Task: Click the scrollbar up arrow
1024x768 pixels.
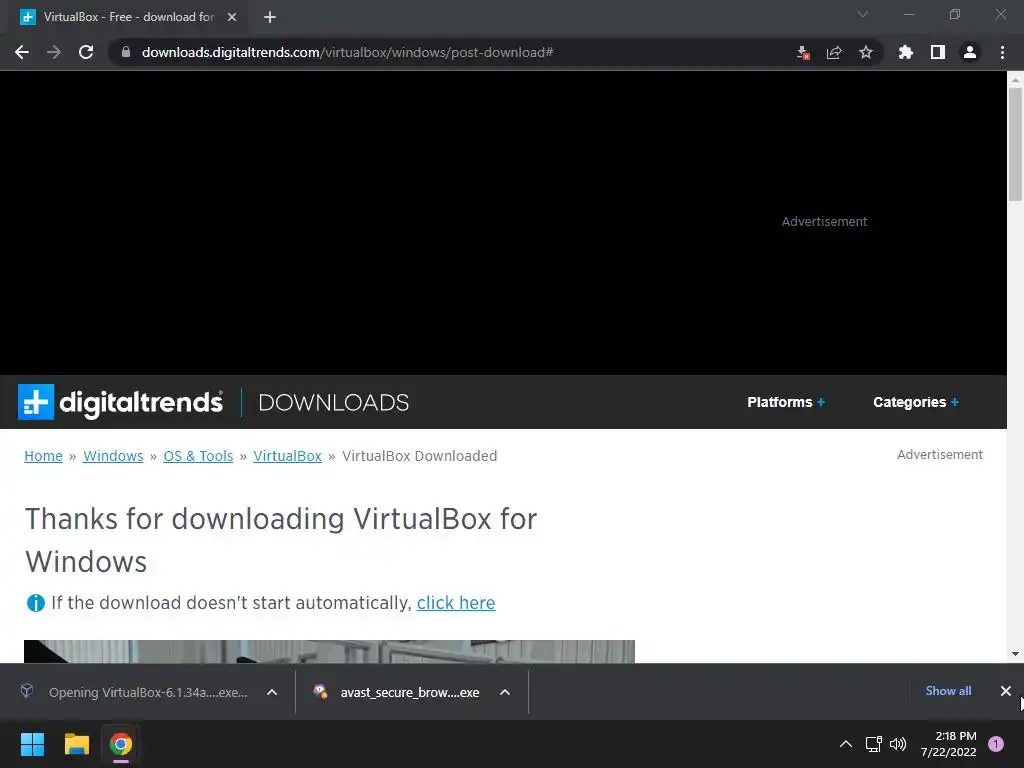Action: pos(1015,79)
